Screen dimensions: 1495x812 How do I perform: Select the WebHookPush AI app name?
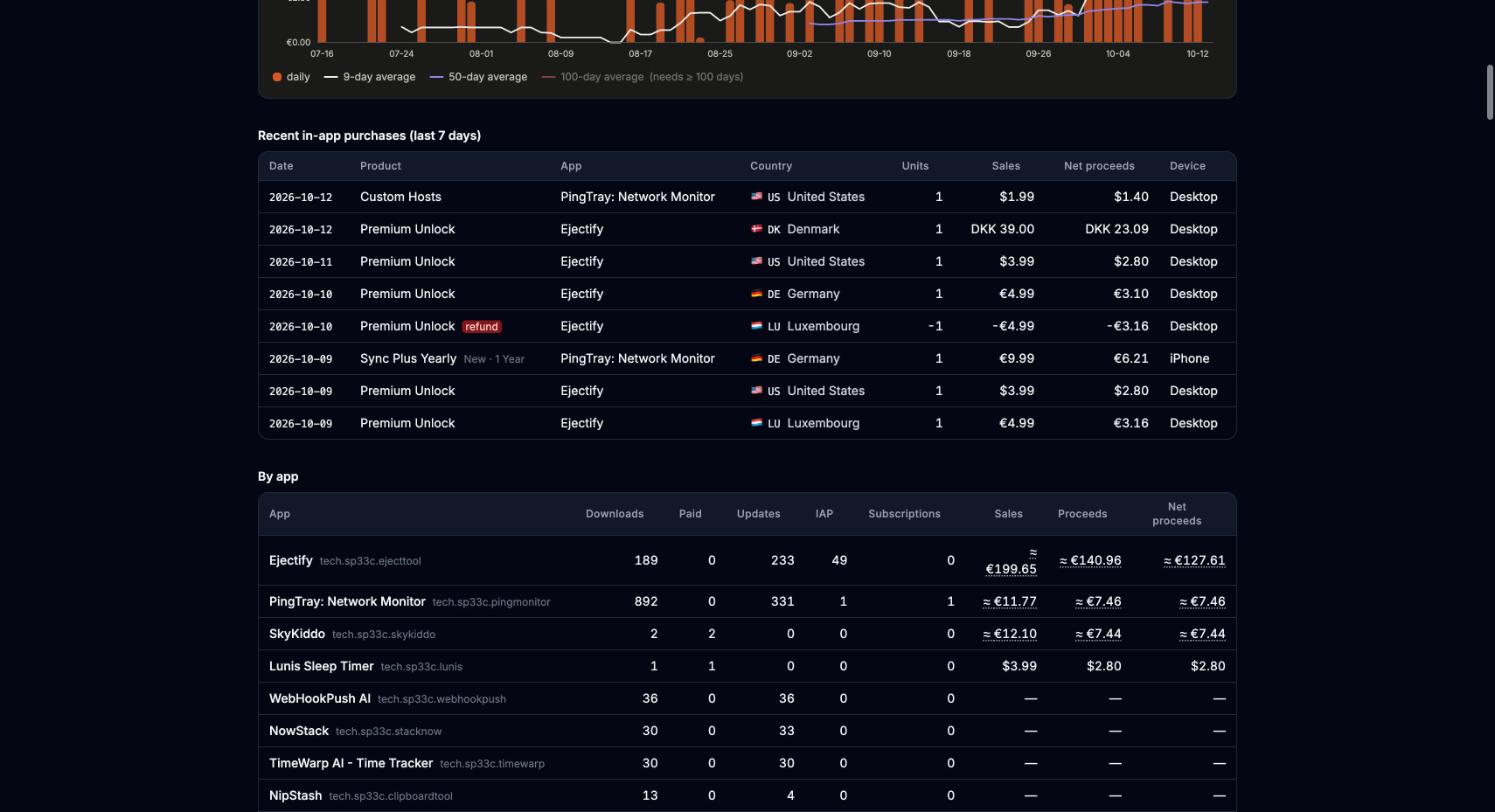(320, 698)
